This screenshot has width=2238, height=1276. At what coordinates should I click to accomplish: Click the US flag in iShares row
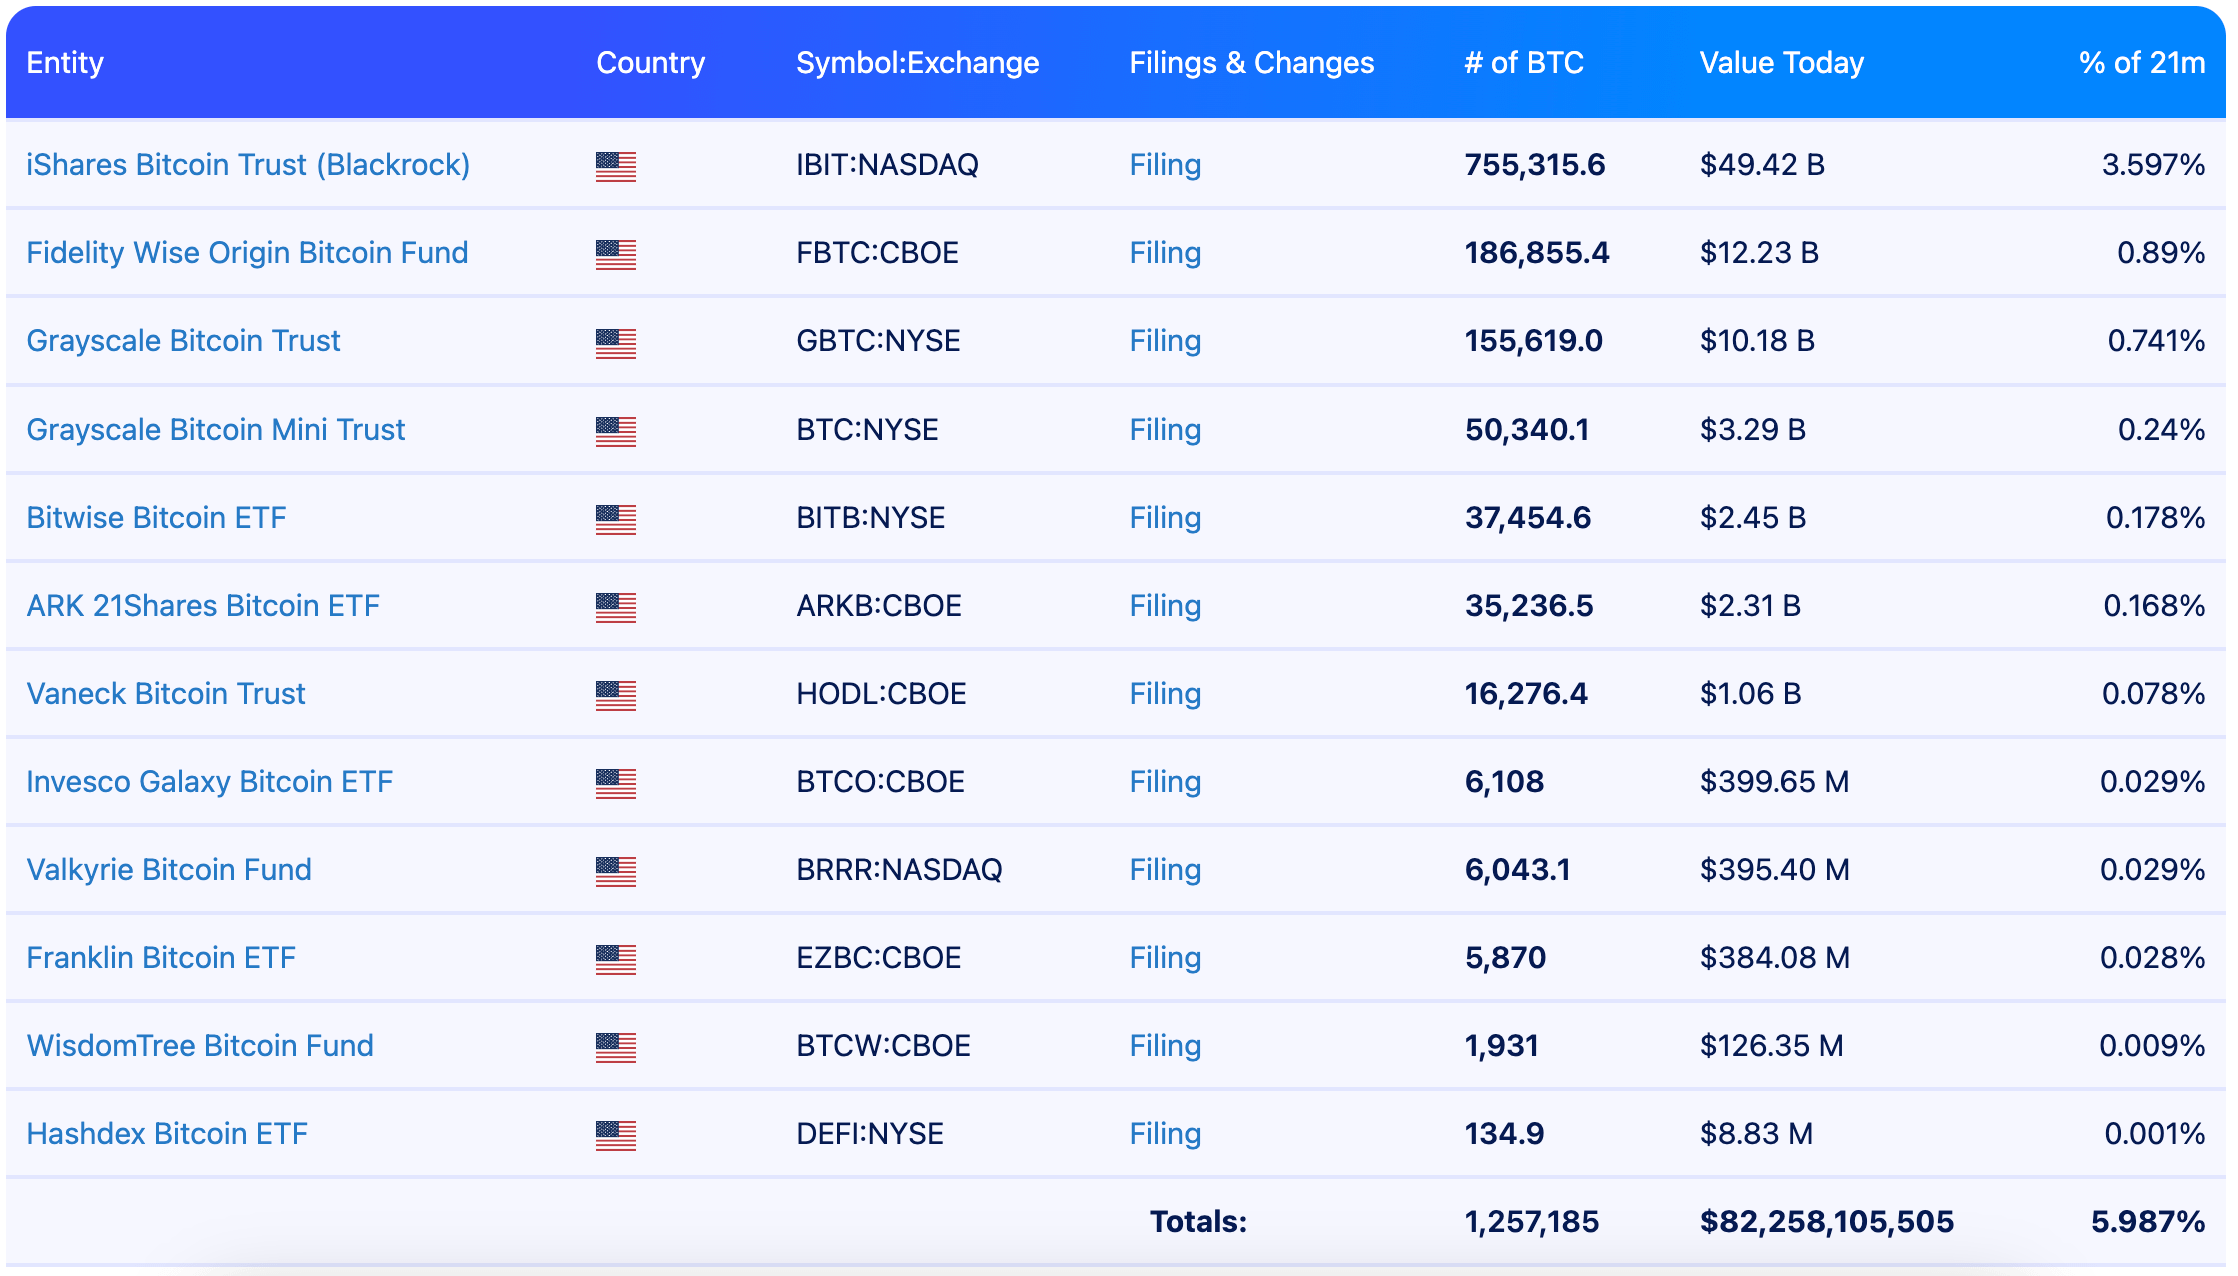click(615, 166)
